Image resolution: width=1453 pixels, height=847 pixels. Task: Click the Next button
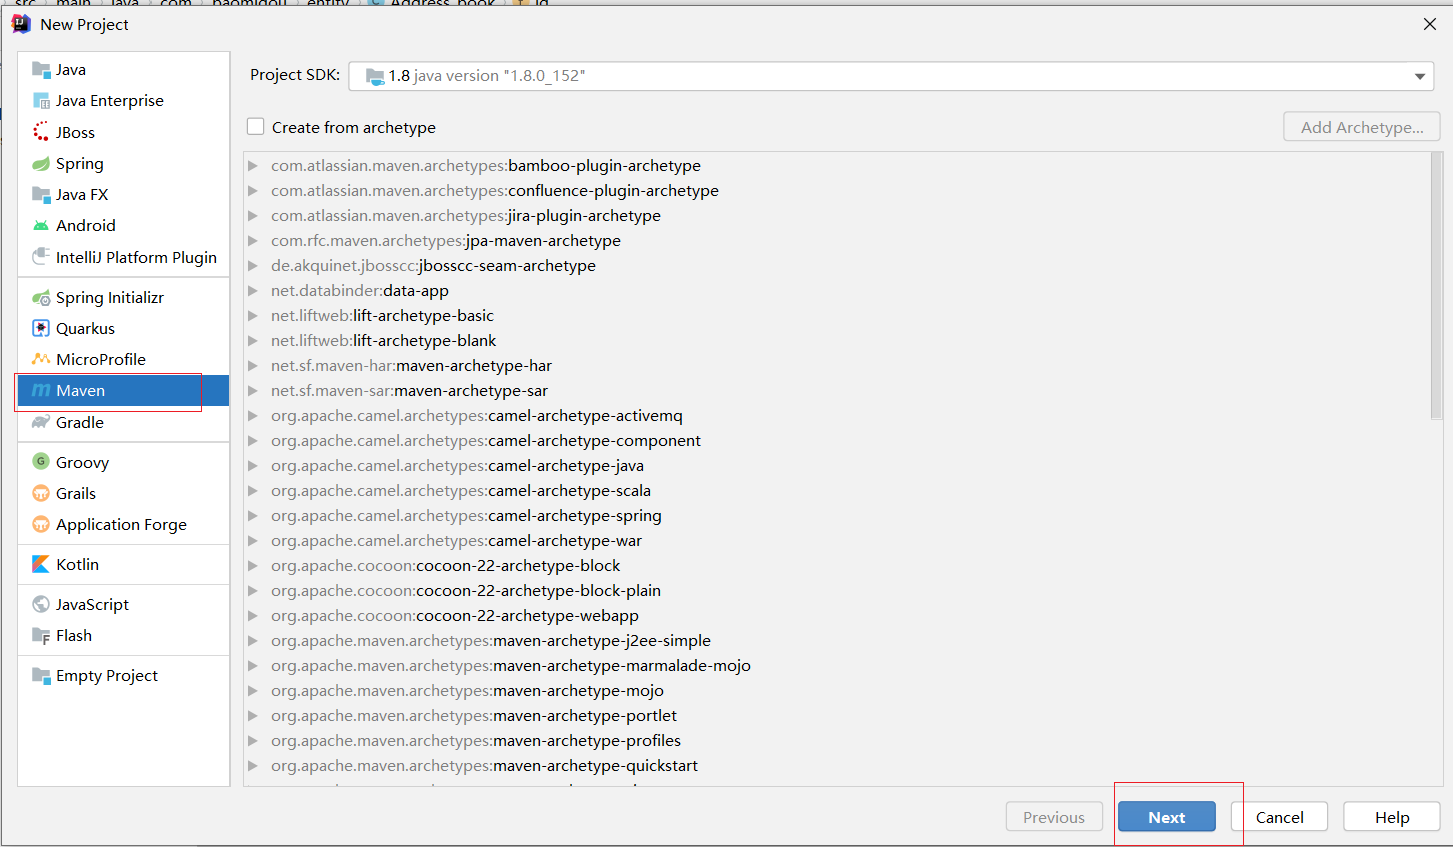(1166, 817)
